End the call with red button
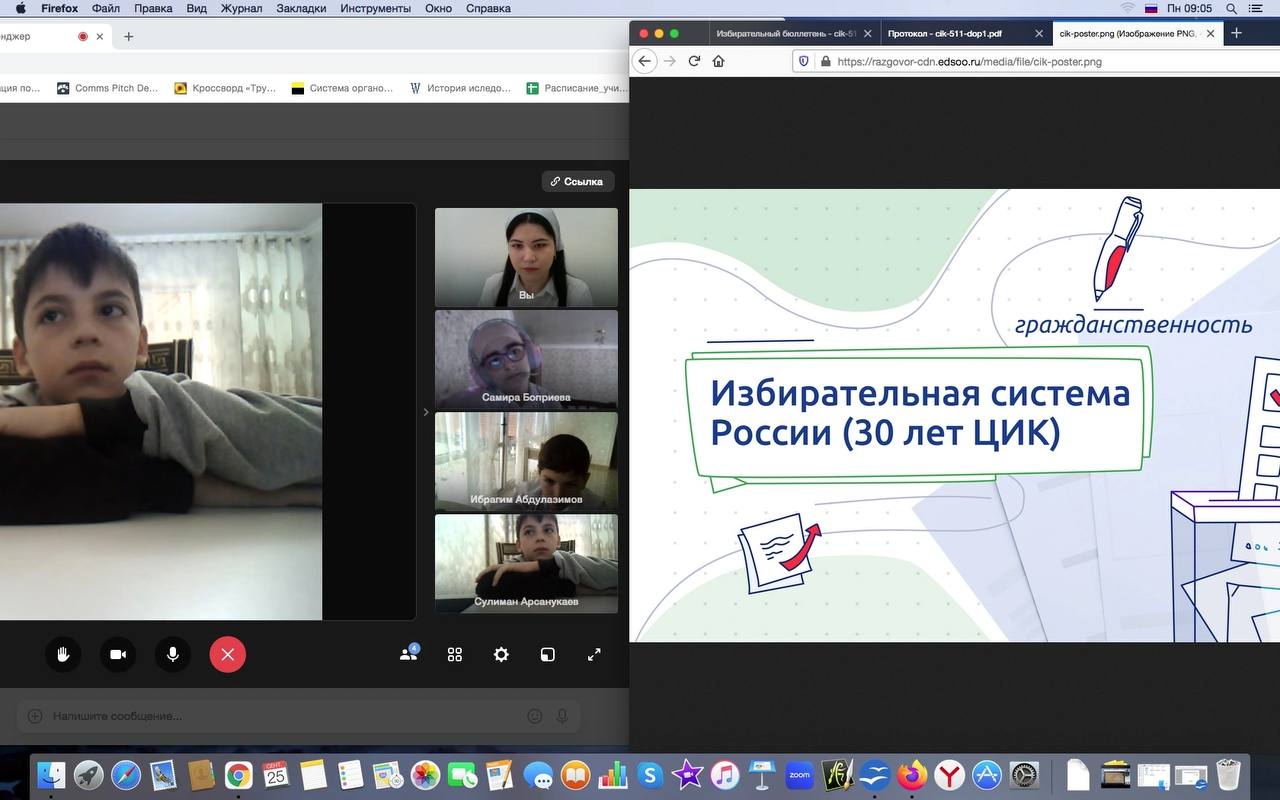This screenshot has height=800, width=1280. pyautogui.click(x=228, y=654)
